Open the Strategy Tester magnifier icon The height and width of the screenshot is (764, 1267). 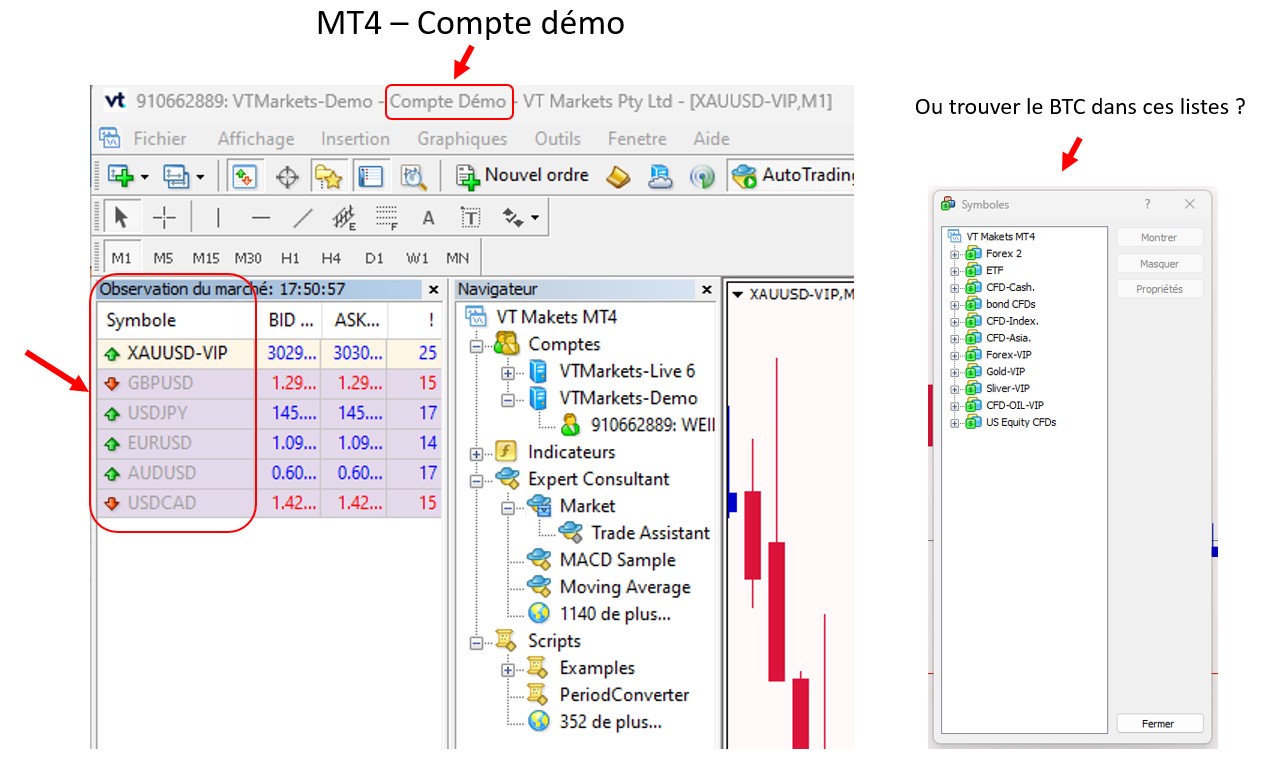coord(413,177)
